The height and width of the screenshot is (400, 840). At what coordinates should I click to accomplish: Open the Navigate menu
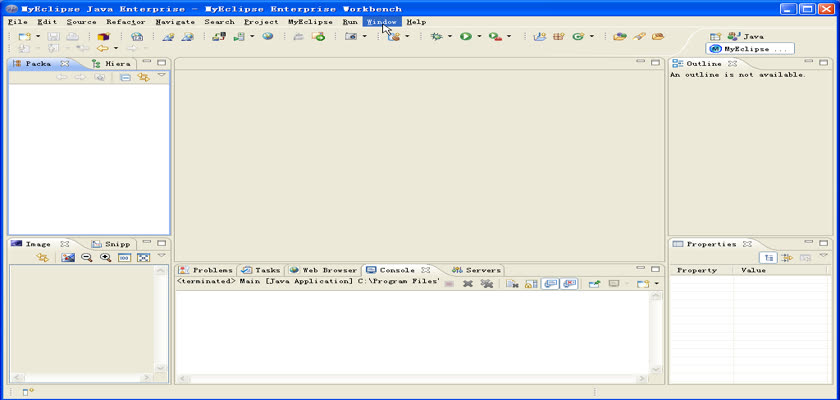175,22
